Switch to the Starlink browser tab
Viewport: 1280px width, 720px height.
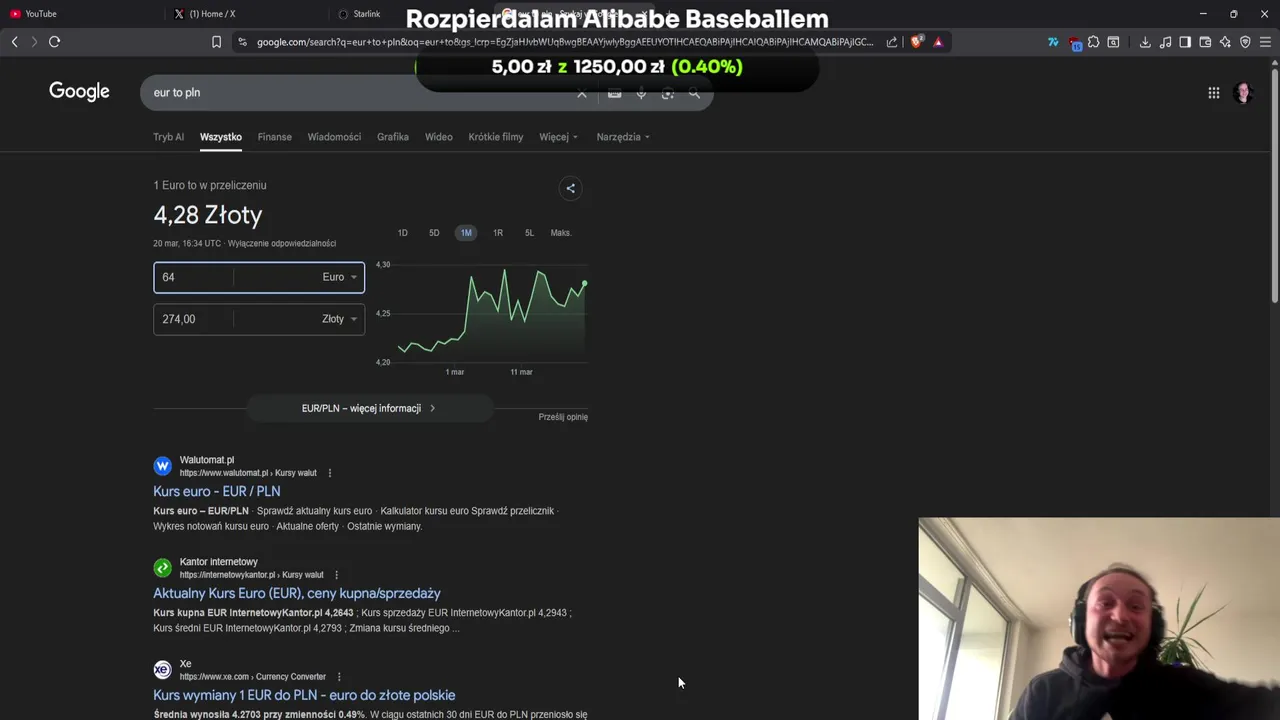point(408,14)
